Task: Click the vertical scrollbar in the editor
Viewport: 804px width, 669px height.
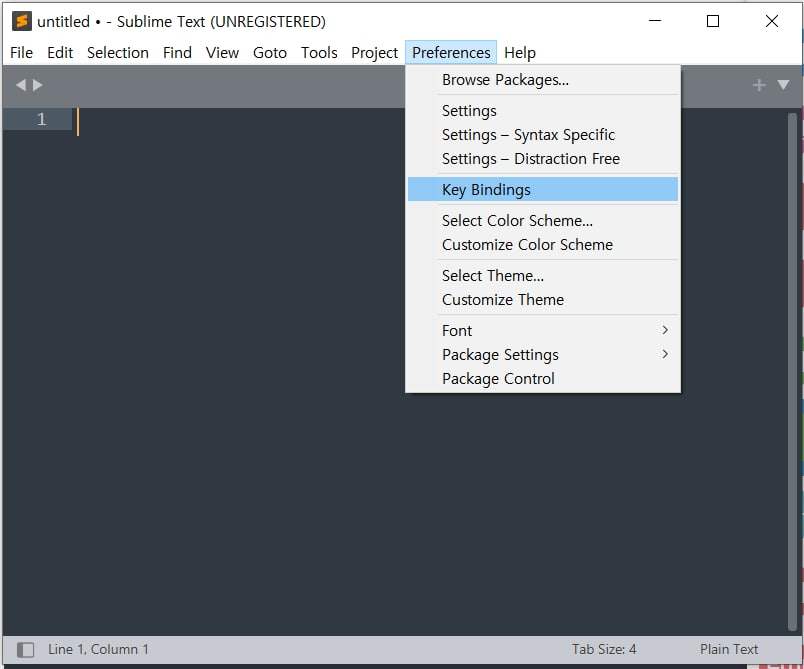Action: pos(792,372)
